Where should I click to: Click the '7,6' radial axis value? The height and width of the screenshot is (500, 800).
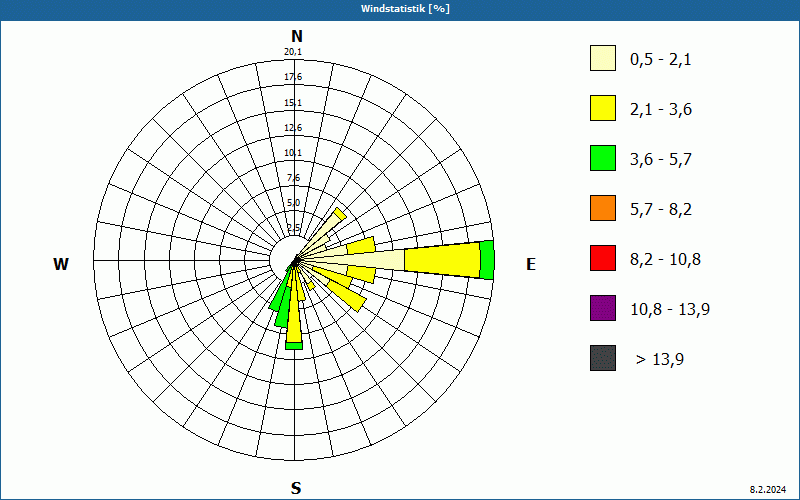point(294,178)
